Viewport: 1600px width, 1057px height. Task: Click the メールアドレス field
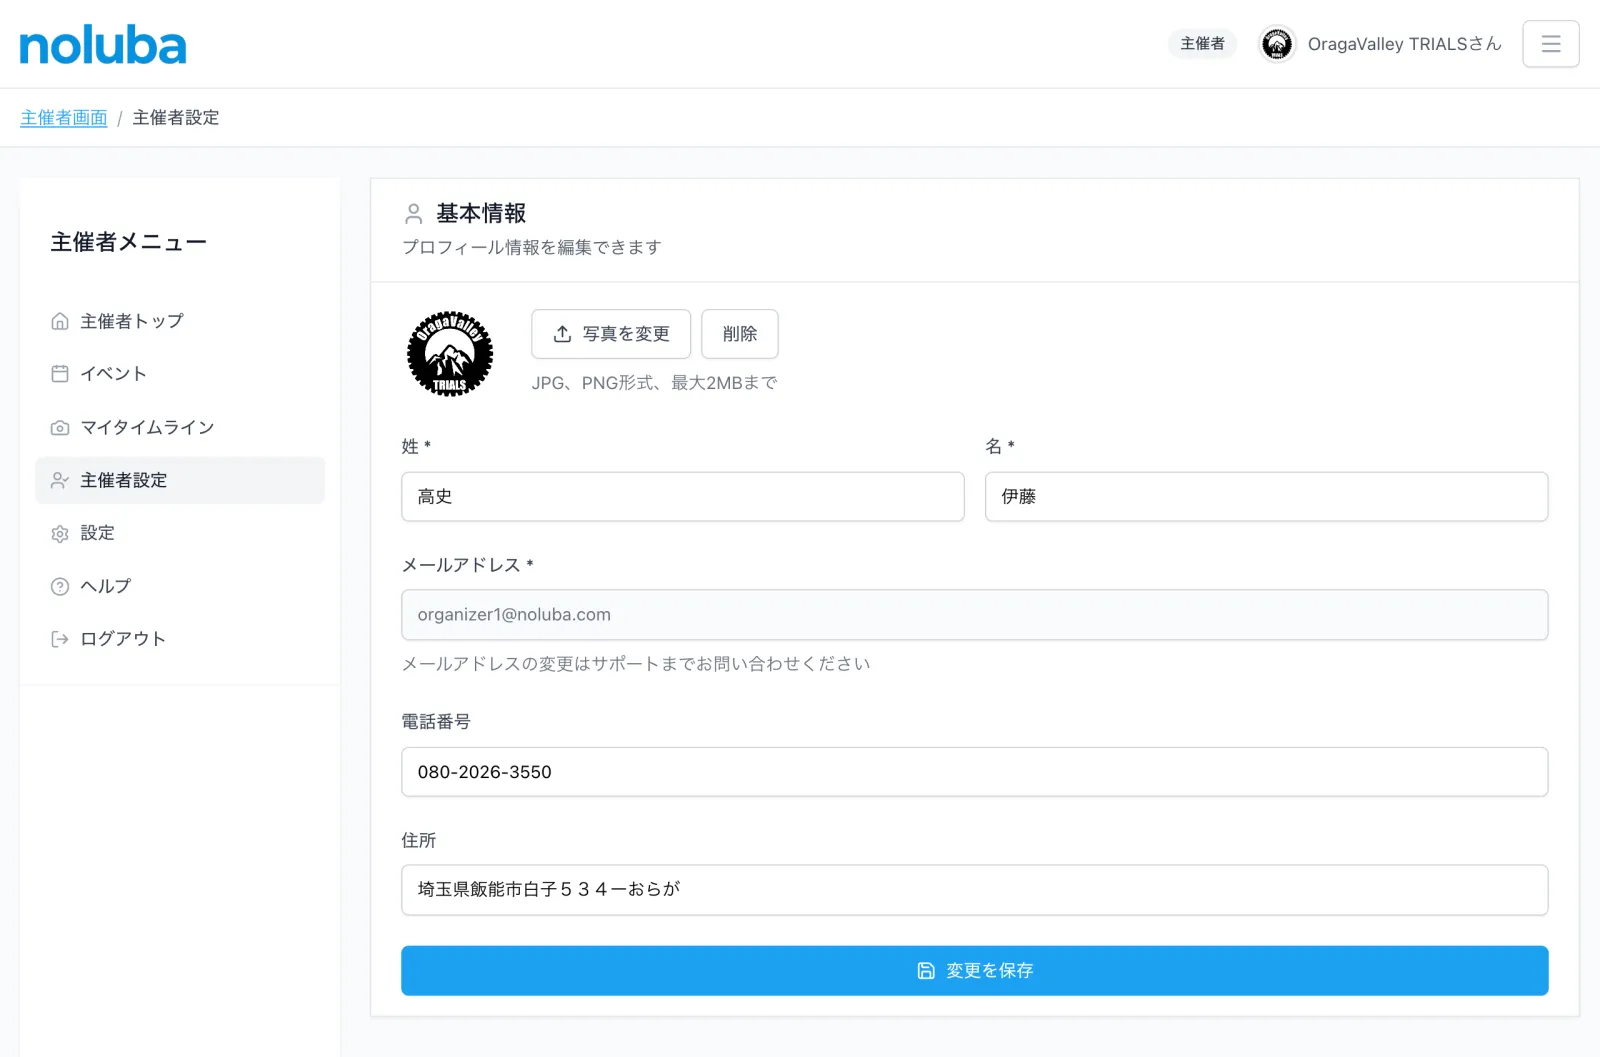click(975, 615)
